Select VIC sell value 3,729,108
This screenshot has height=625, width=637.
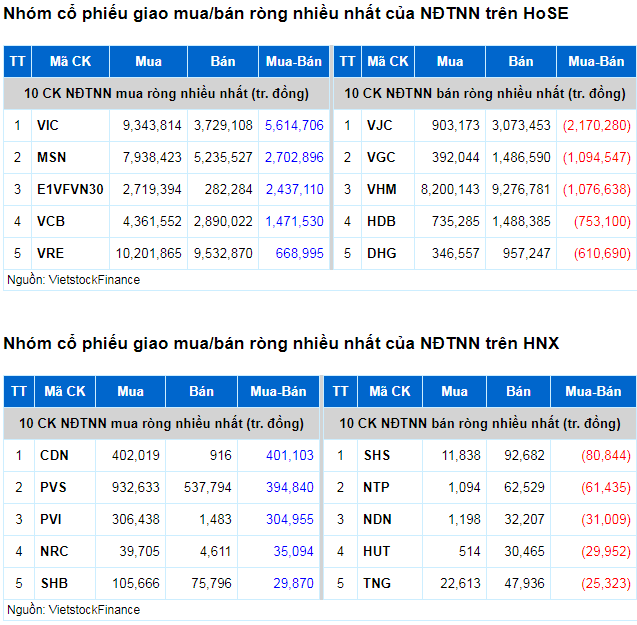tap(223, 125)
